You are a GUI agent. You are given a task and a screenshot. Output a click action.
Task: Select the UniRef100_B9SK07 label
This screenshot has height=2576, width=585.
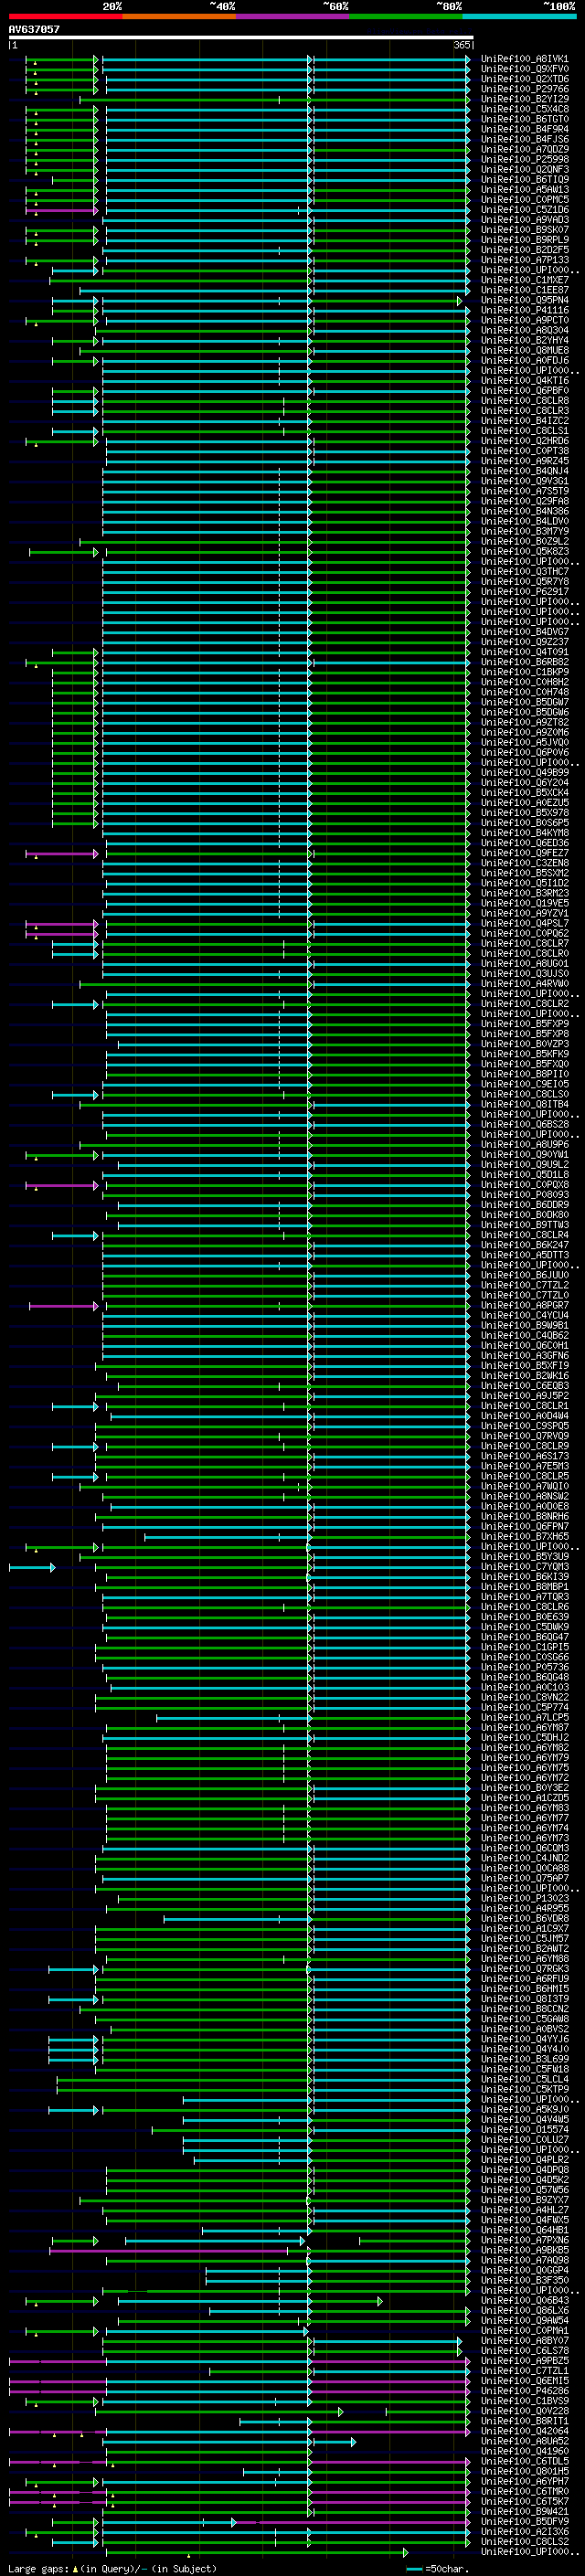coord(525,230)
